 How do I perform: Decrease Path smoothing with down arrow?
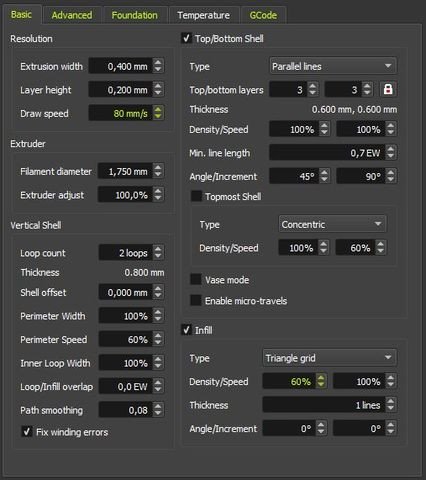158,414
